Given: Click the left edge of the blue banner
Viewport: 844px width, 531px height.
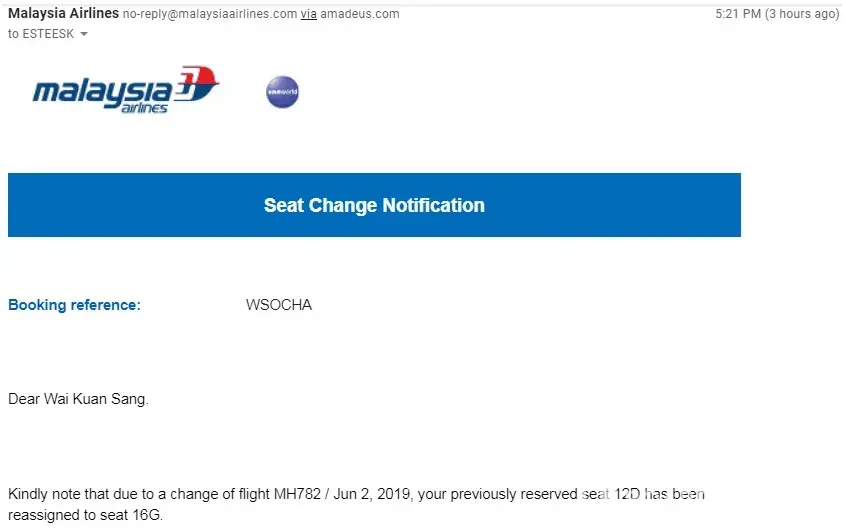Looking at the screenshot, I should [x=14, y=205].
